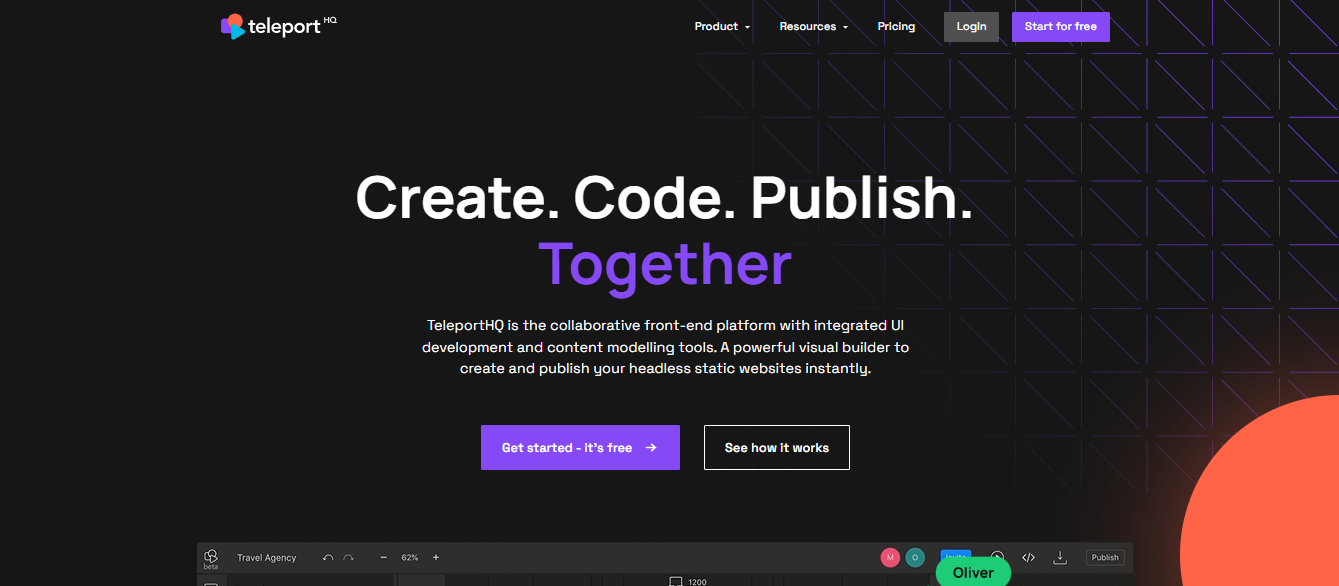This screenshot has height=586, width=1339.
Task: Click the Start for free button
Action: coord(1060,27)
